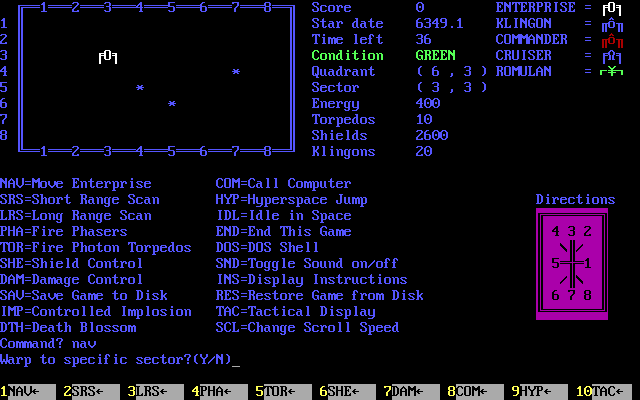640x400 pixels.
Task: Click the SND=Toggle Sound on/off entry
Action: click(x=307, y=263)
